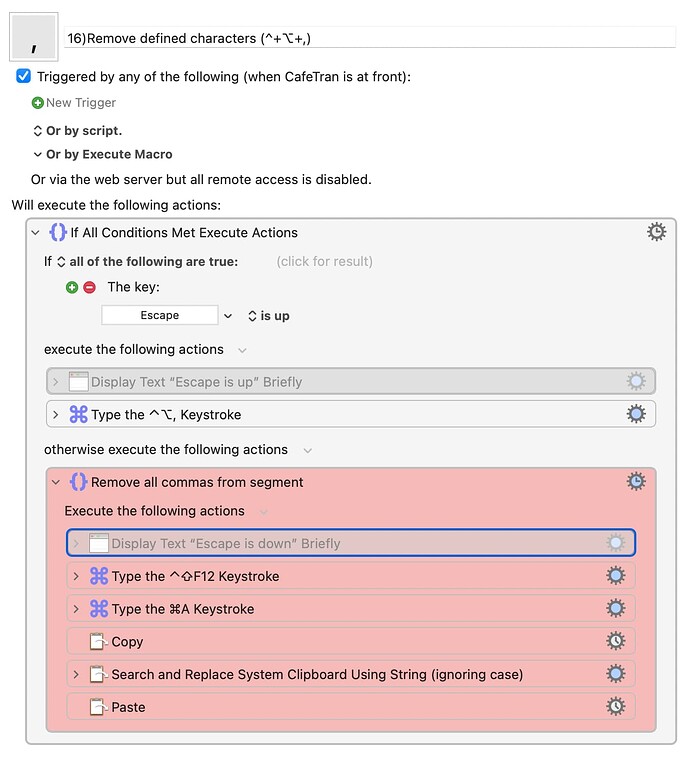The image size is (690, 764).
Task: Expand the Display Text 'Escape is up' action
Action: 56,382
